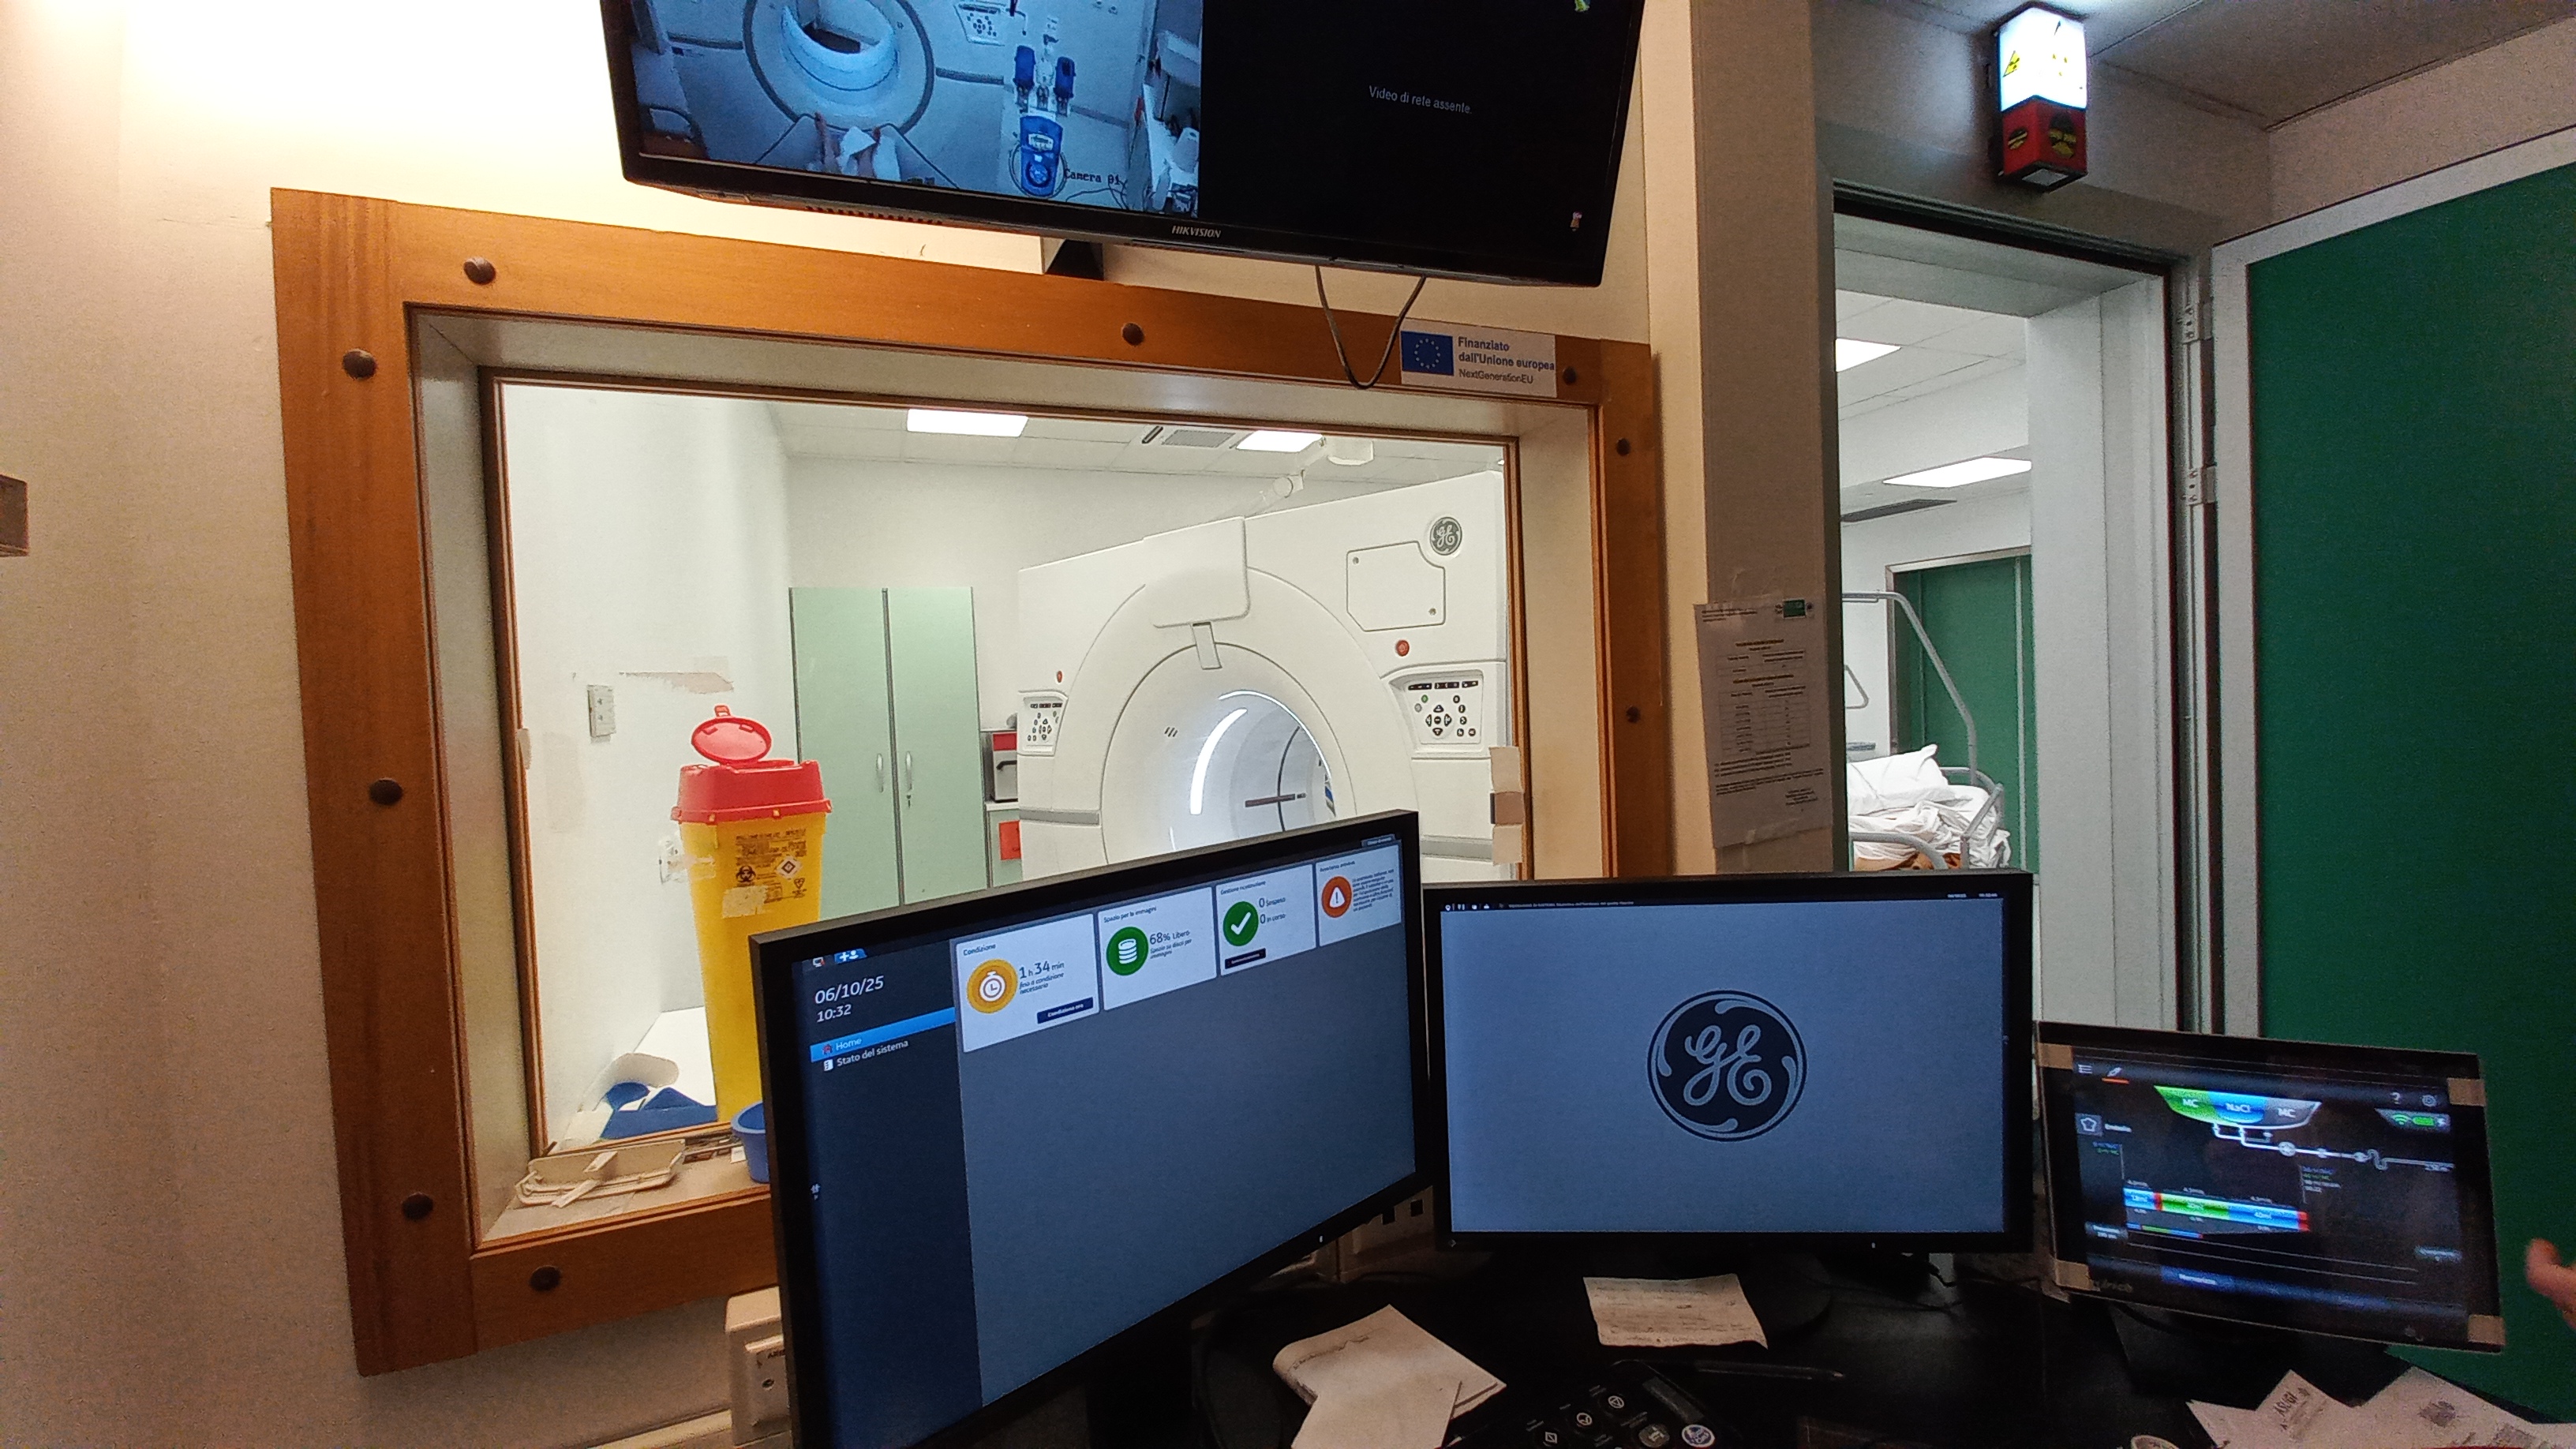Select the syringe tab on injector tablet
The width and height of the screenshot is (2576, 1449).
point(2115,1072)
